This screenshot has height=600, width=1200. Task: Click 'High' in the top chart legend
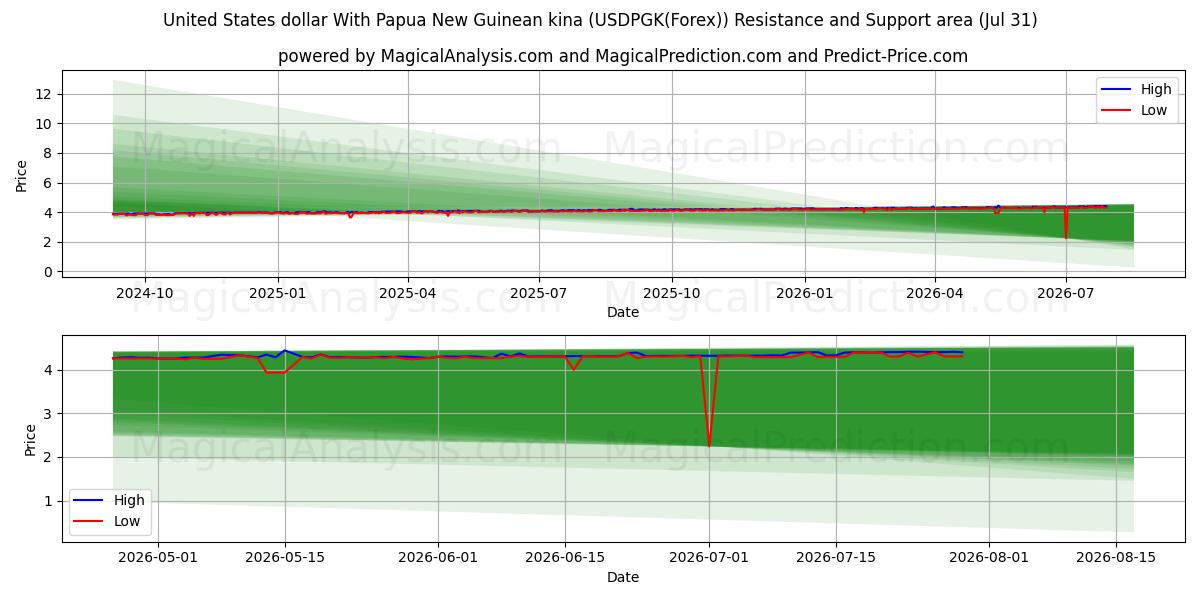click(1156, 89)
